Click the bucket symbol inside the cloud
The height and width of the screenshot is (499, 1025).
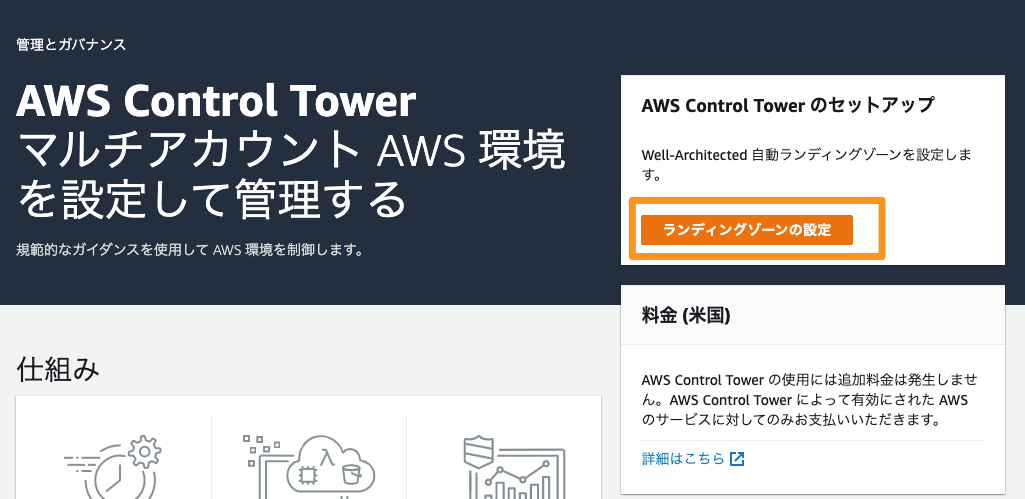pos(351,474)
